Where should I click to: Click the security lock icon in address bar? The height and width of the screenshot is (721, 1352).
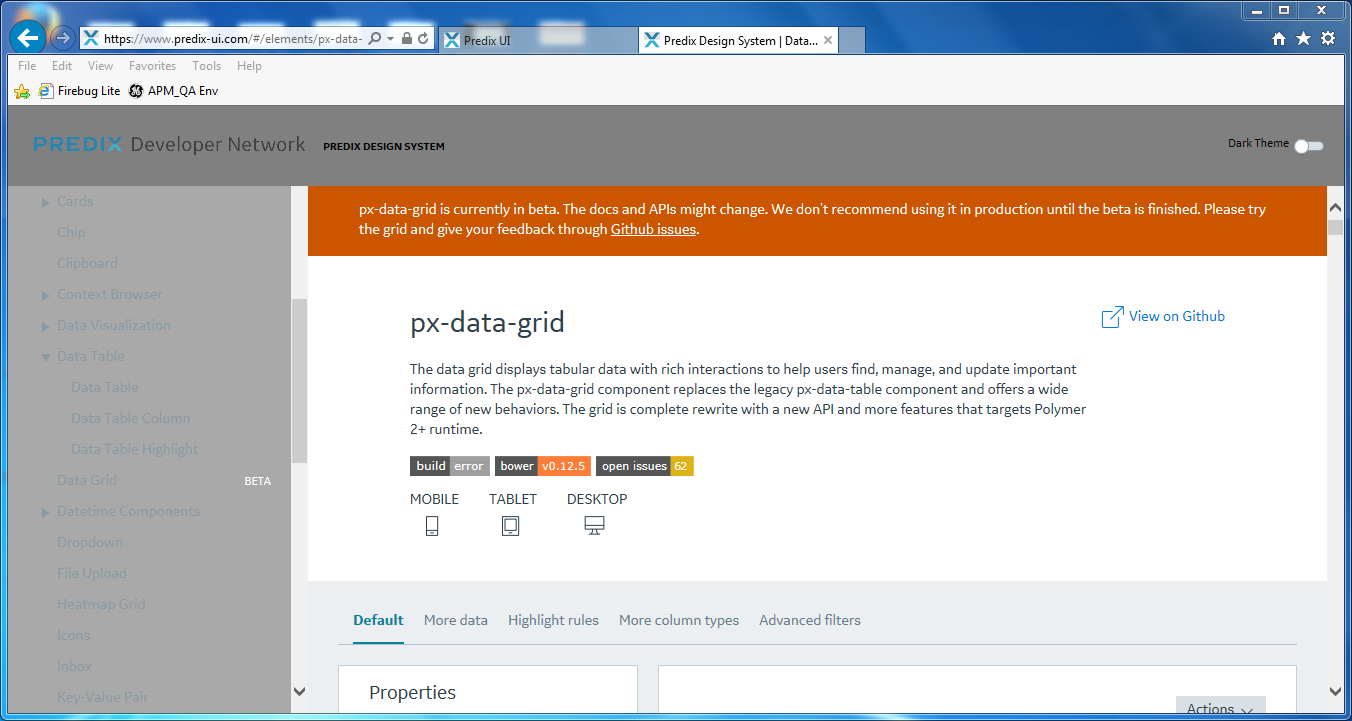point(407,39)
